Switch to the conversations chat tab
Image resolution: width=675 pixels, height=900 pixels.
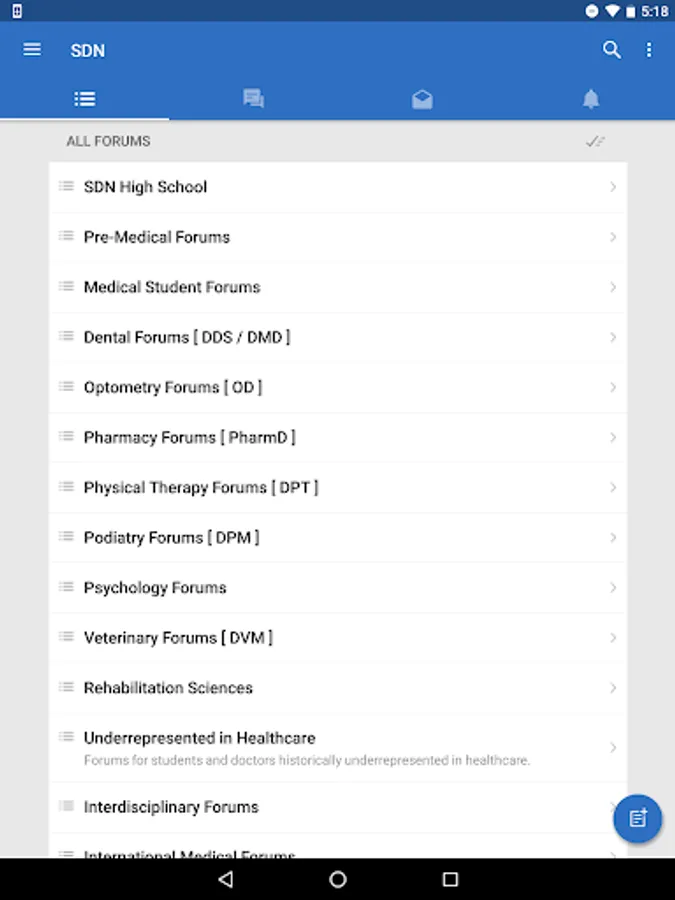pyautogui.click(x=253, y=98)
